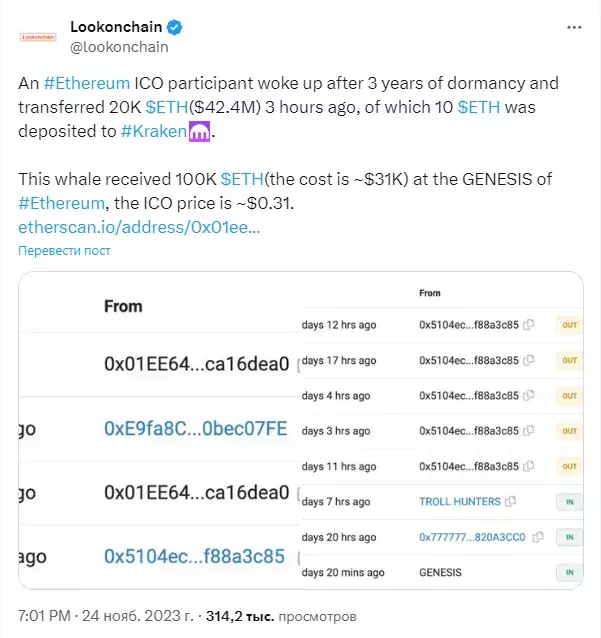Copy address icon on days 12 hrs row
Screen dimensions: 601x638
pos(529,325)
